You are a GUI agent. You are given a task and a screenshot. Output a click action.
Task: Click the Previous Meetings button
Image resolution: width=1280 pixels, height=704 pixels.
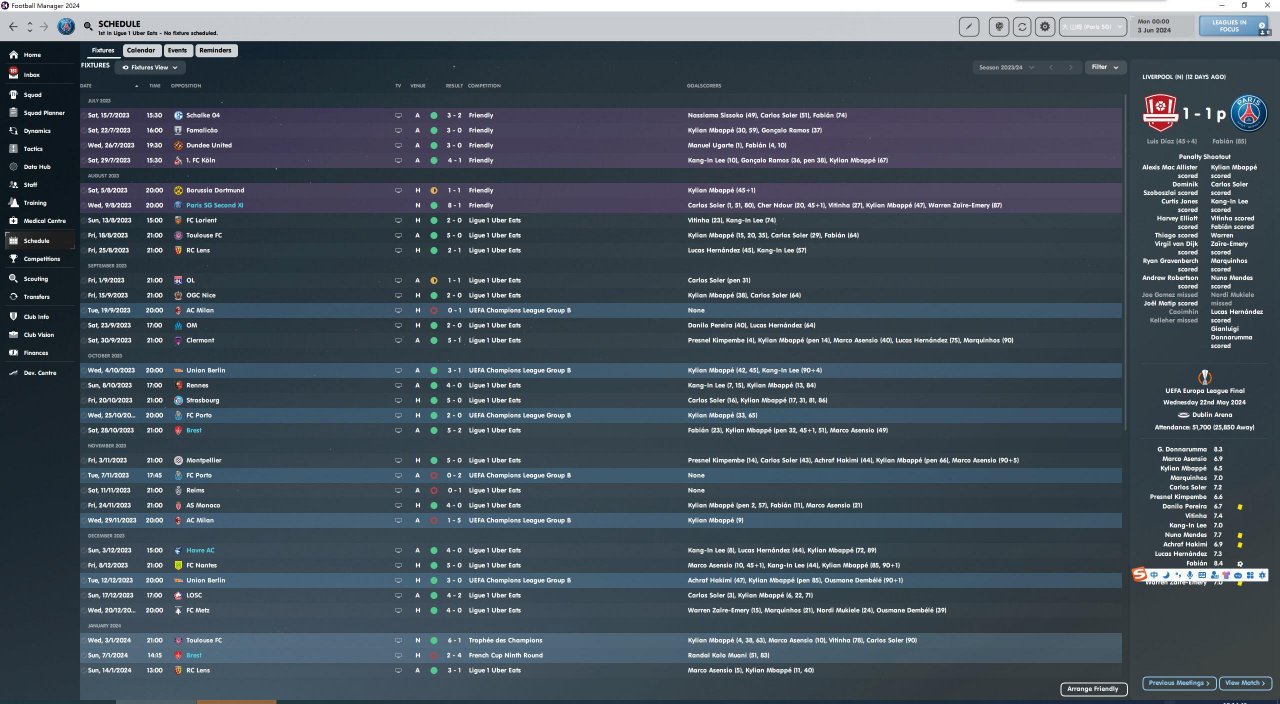point(1178,683)
